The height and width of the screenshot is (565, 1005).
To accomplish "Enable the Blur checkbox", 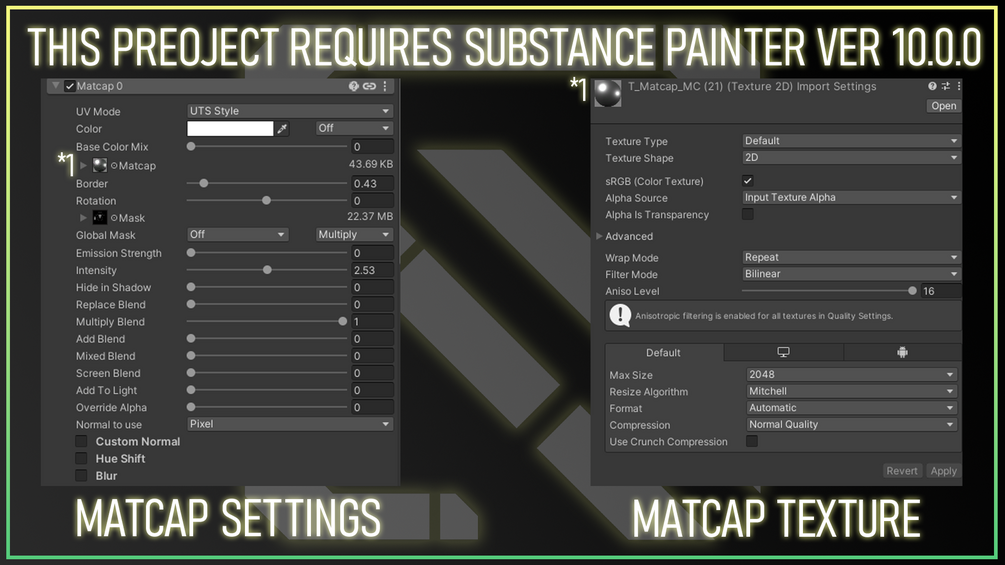I will 81,476.
